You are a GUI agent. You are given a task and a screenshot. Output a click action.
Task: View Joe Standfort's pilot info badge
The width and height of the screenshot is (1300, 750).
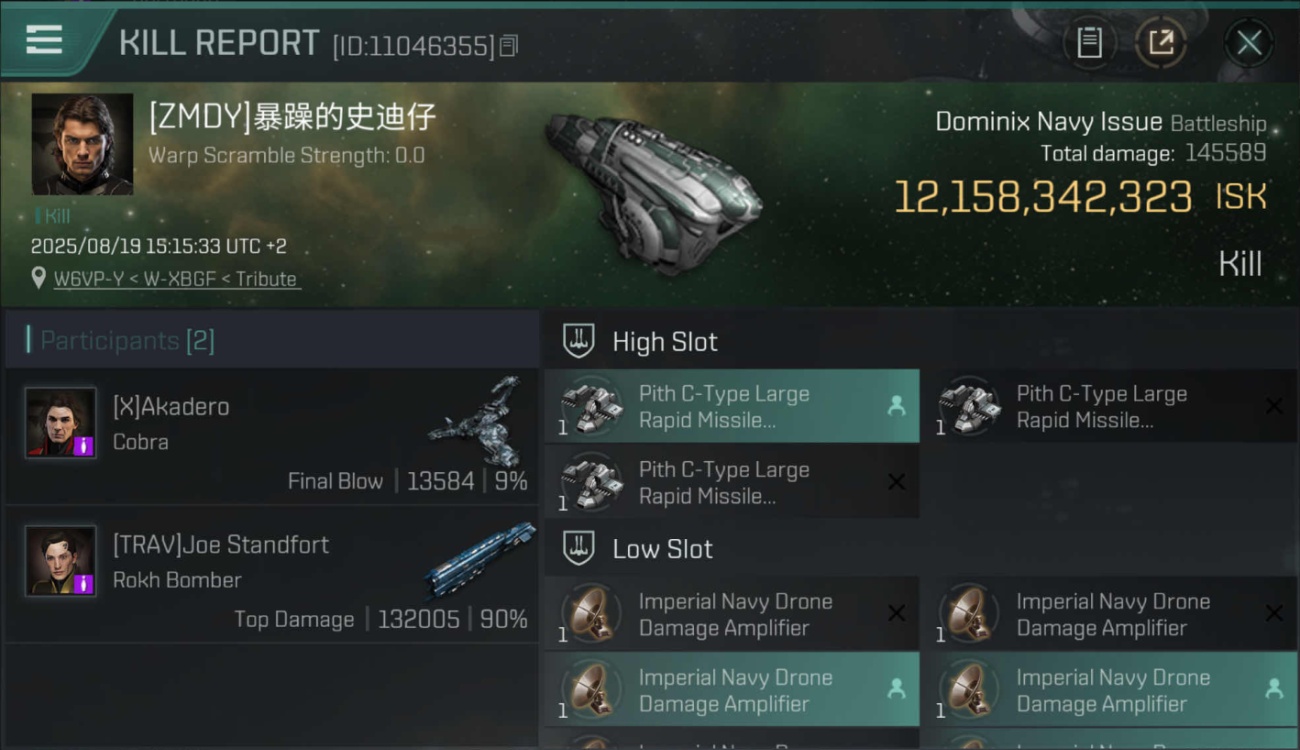click(x=84, y=584)
